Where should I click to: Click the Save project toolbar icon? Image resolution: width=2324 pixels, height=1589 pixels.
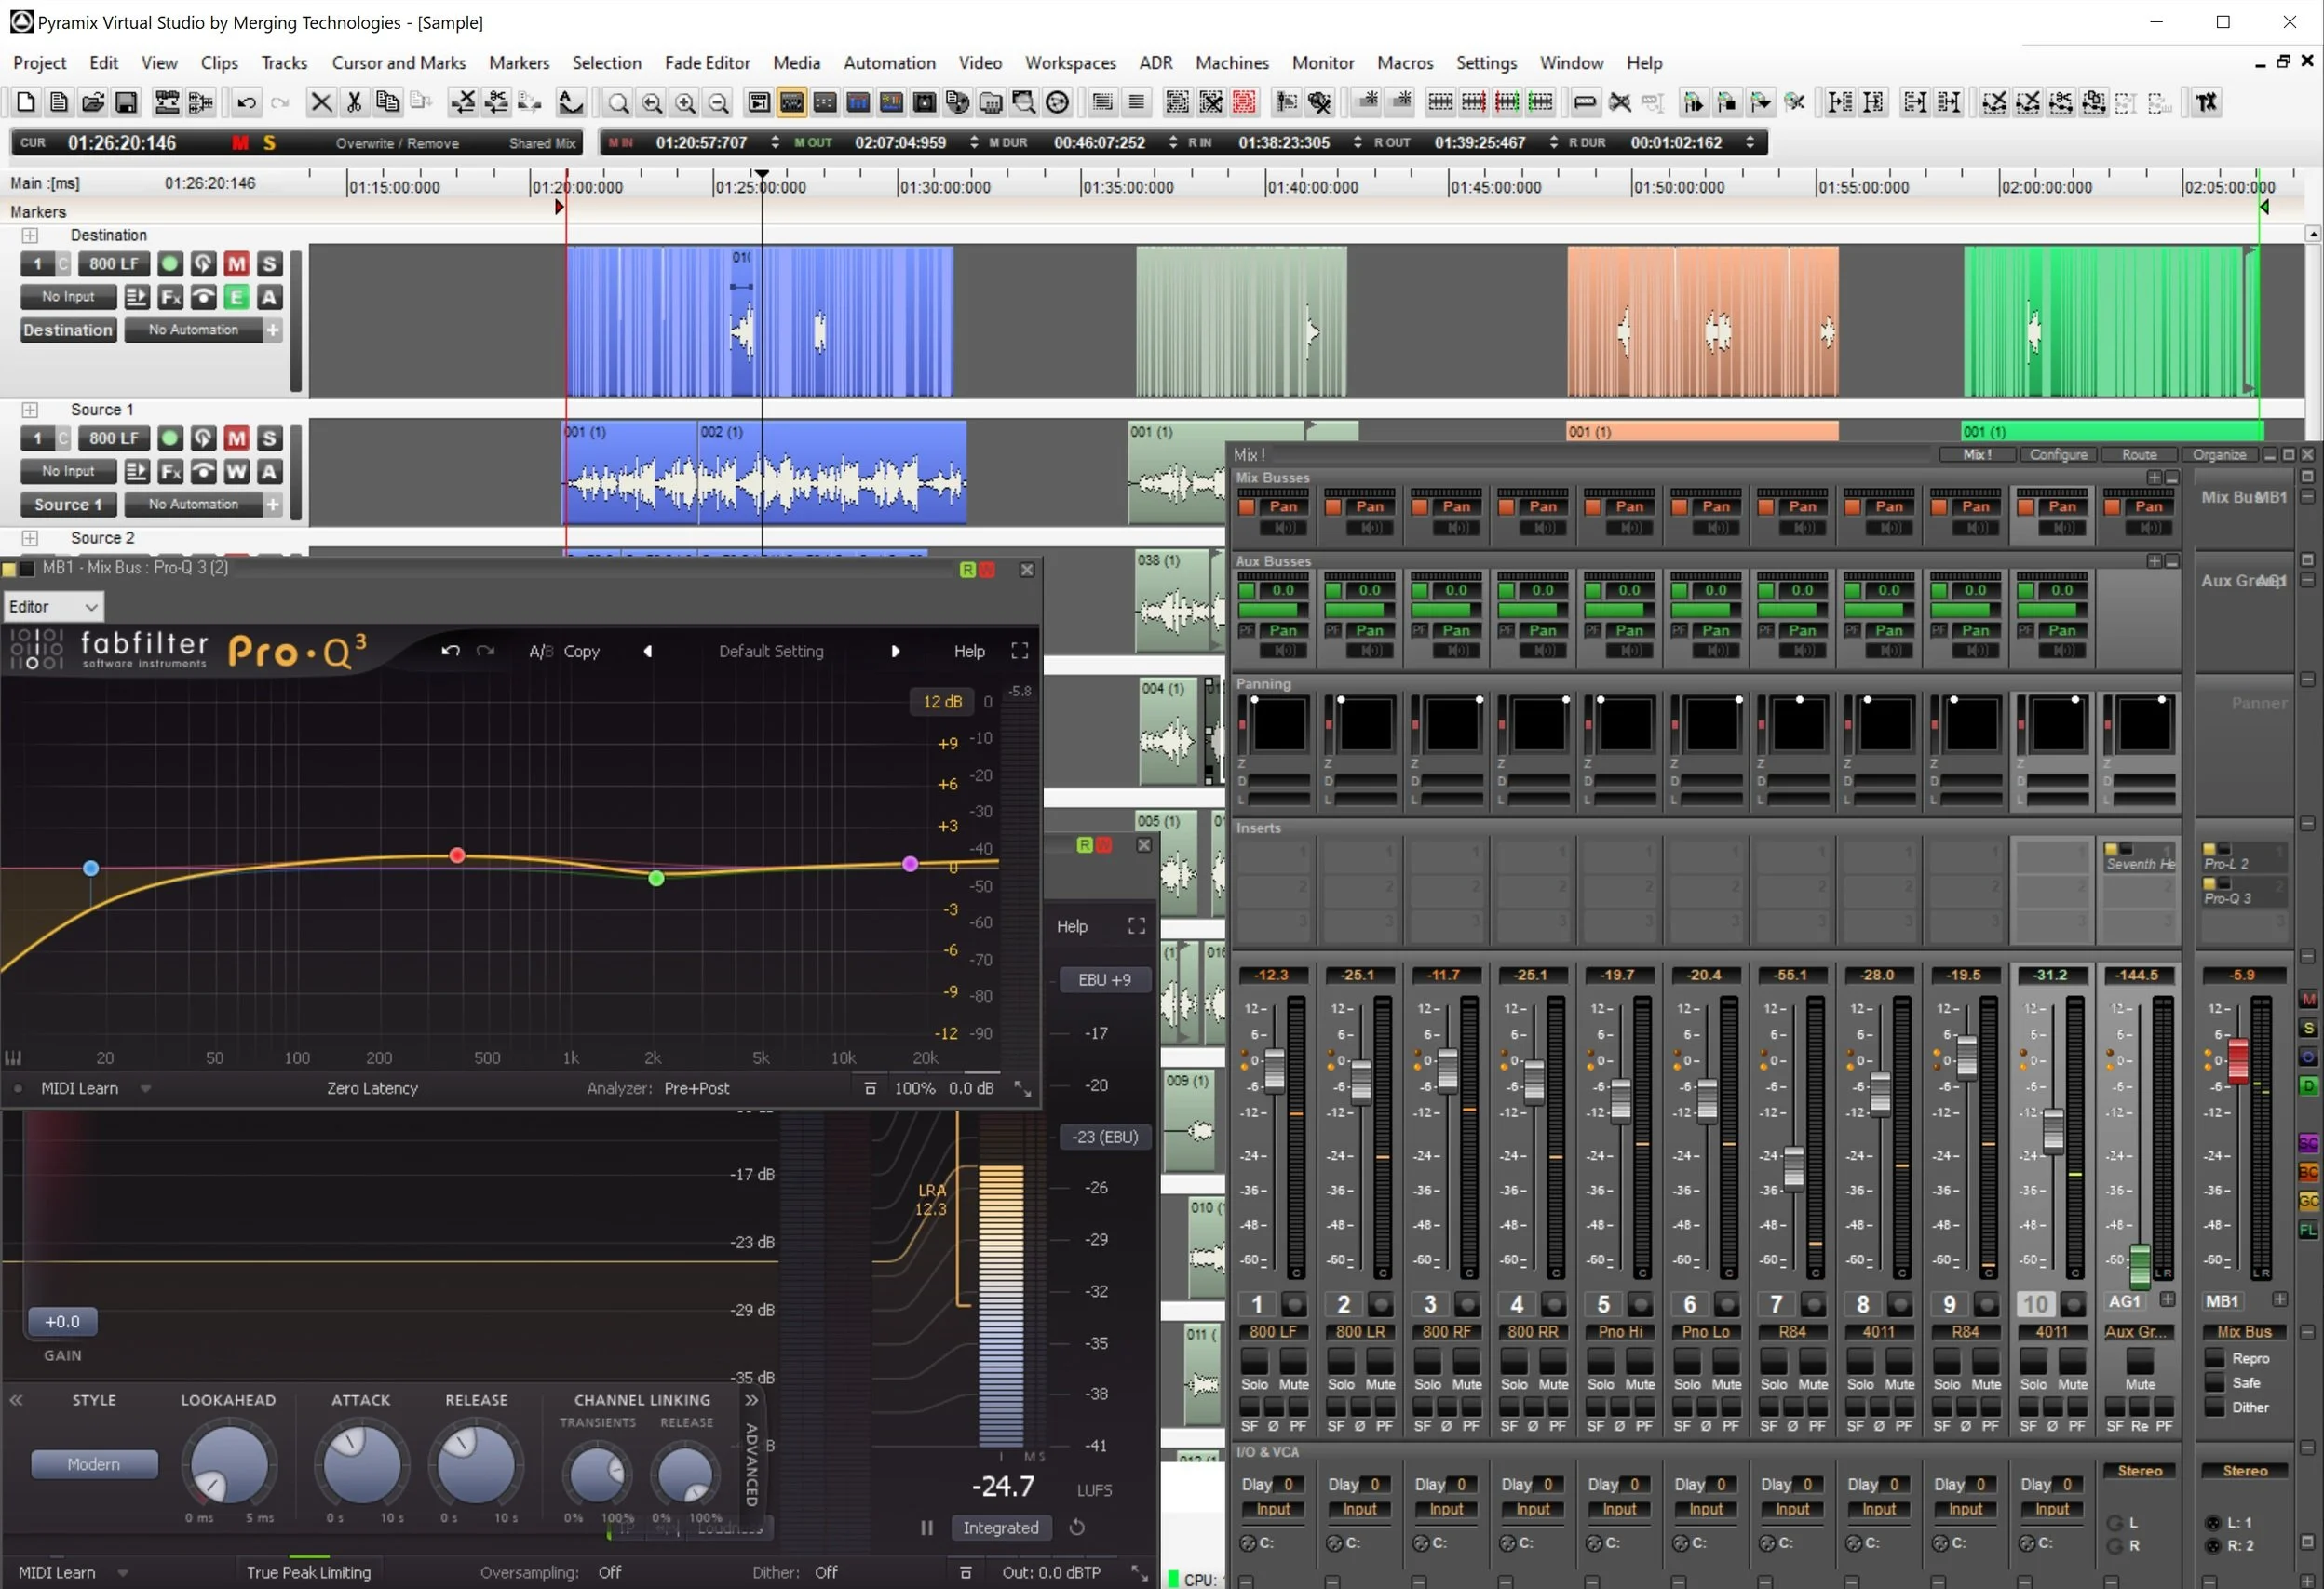click(x=126, y=102)
